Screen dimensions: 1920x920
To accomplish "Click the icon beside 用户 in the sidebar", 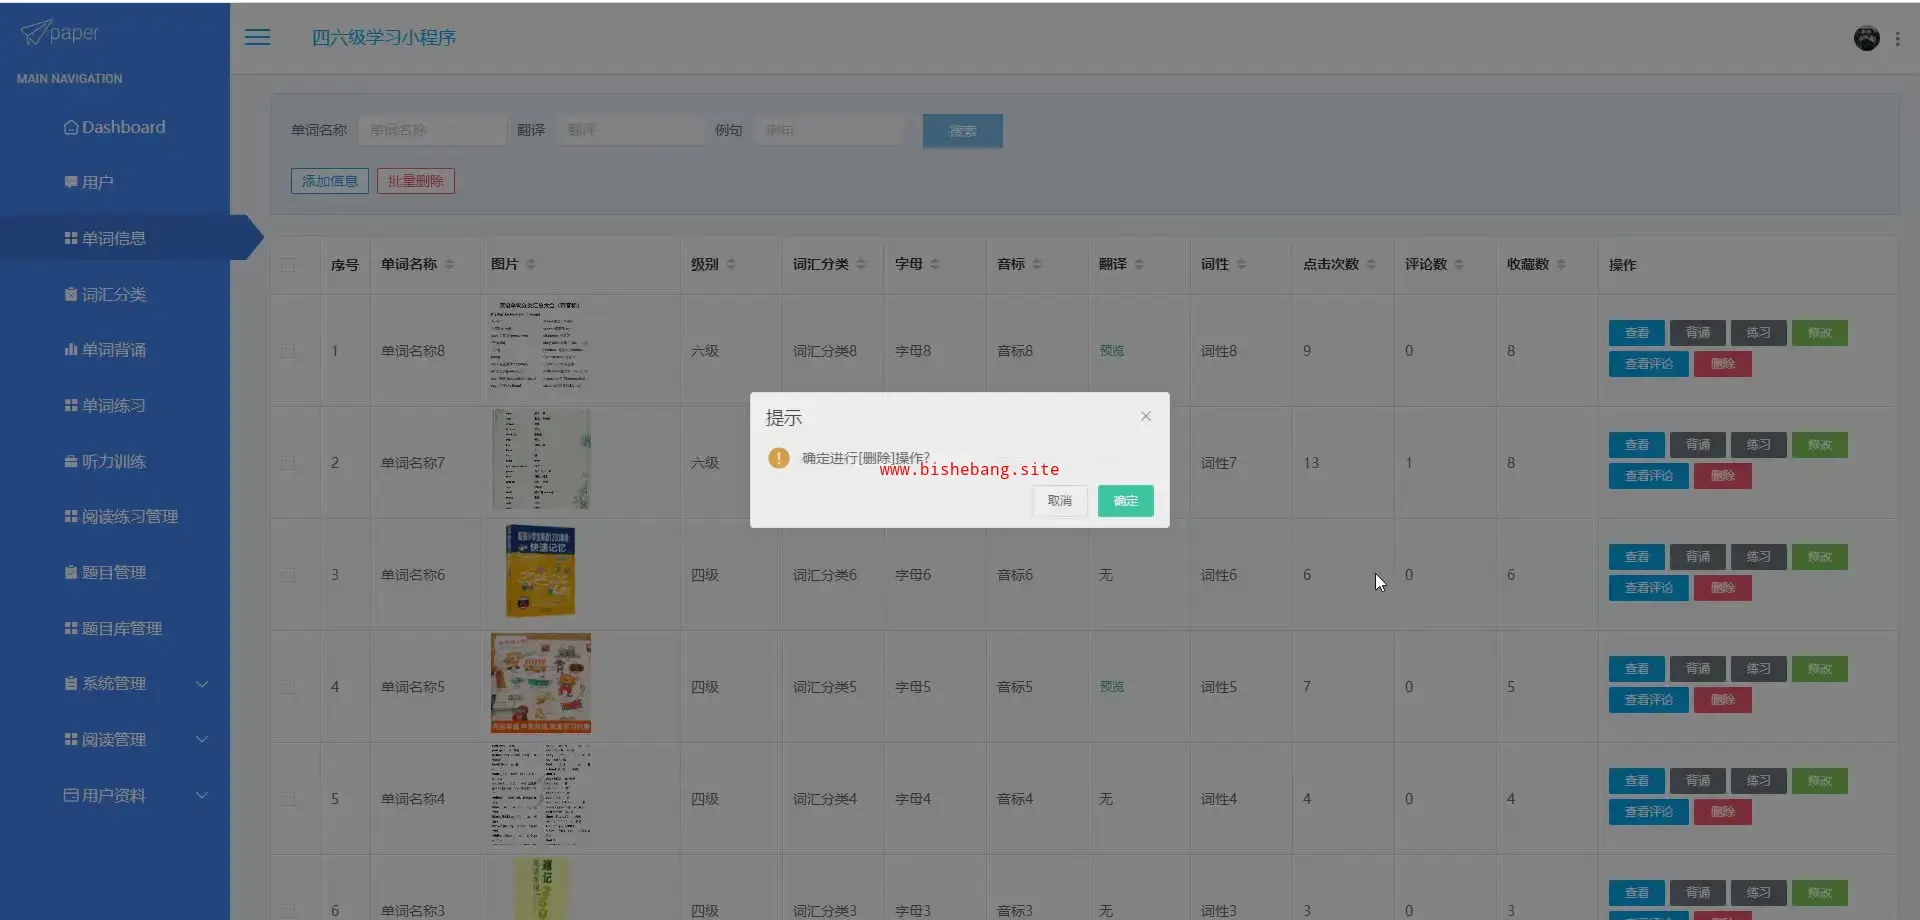I will [x=71, y=182].
